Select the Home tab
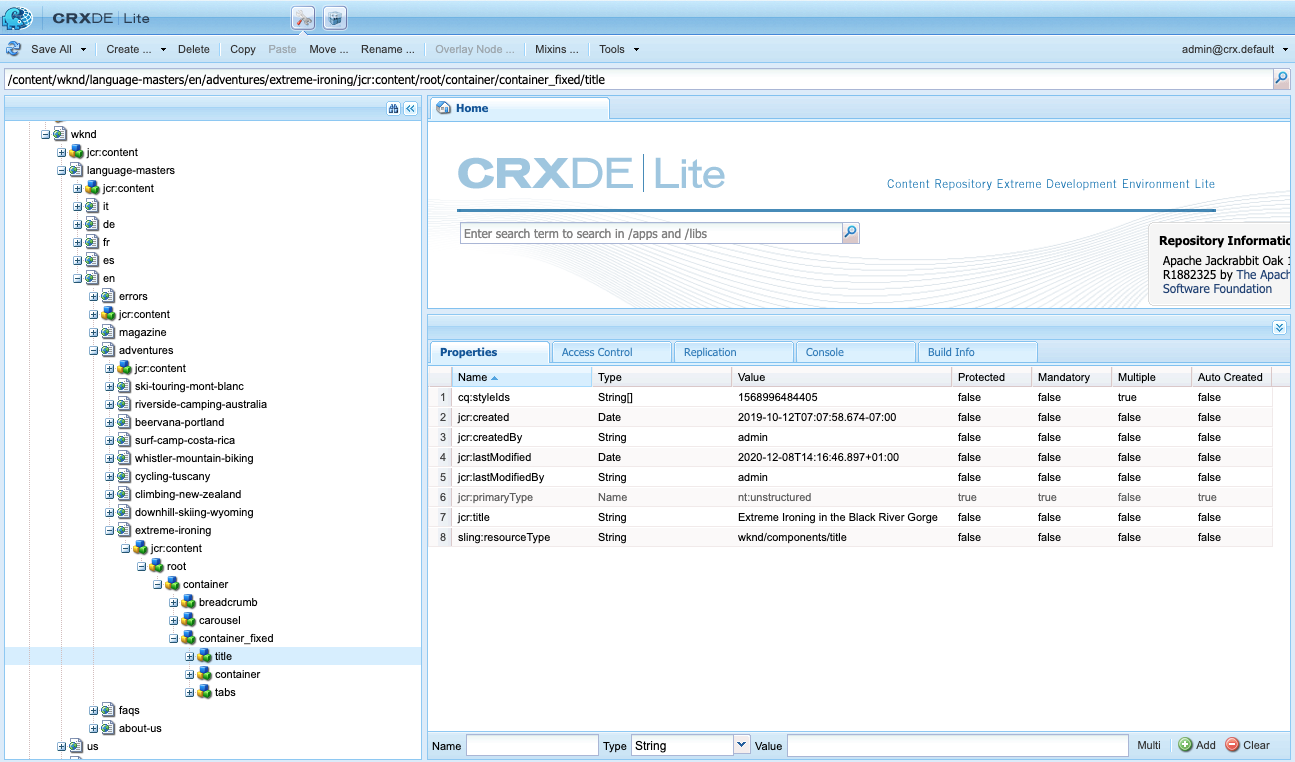Screen dimensions: 1295x762 pos(518,108)
